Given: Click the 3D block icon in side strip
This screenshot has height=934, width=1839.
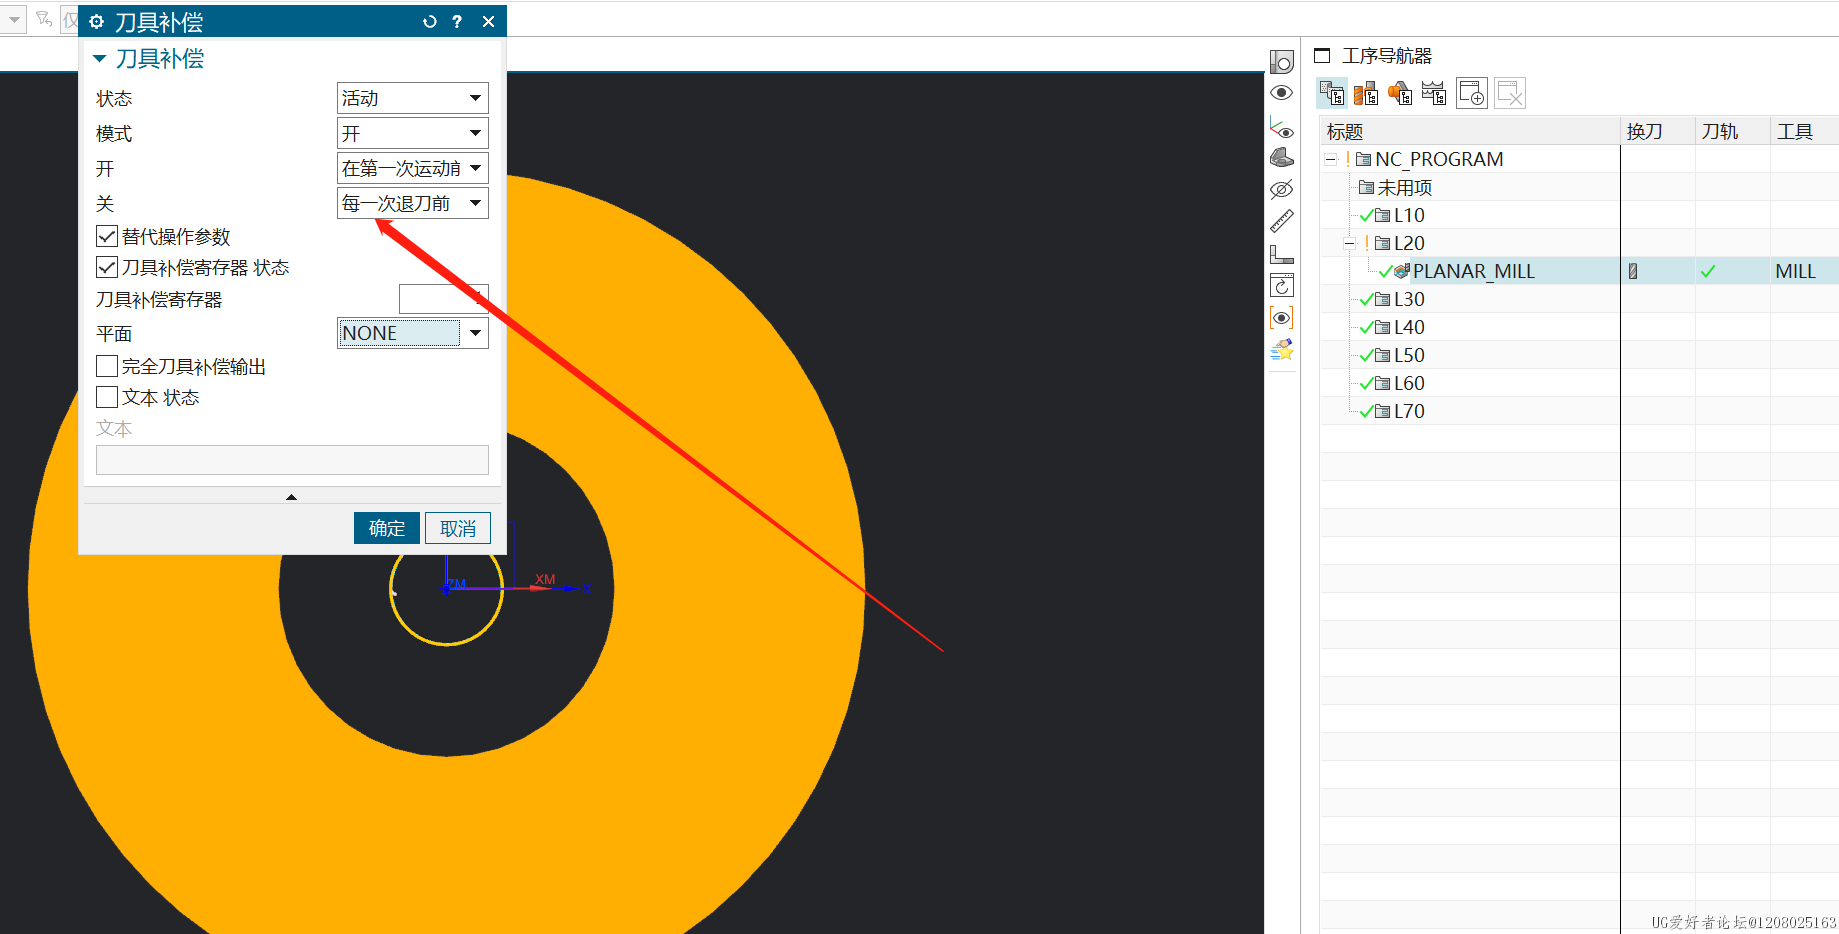Looking at the screenshot, I should (x=1282, y=157).
